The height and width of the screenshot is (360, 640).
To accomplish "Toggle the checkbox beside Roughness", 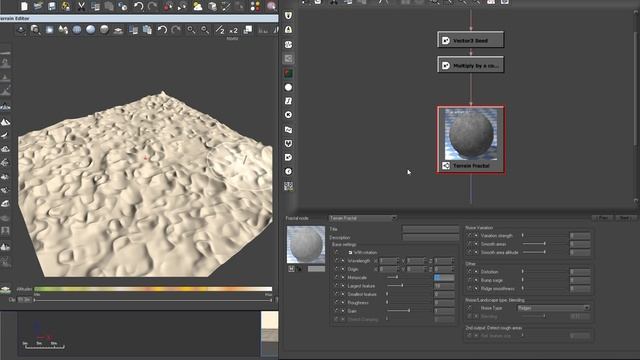I will (x=336, y=302).
